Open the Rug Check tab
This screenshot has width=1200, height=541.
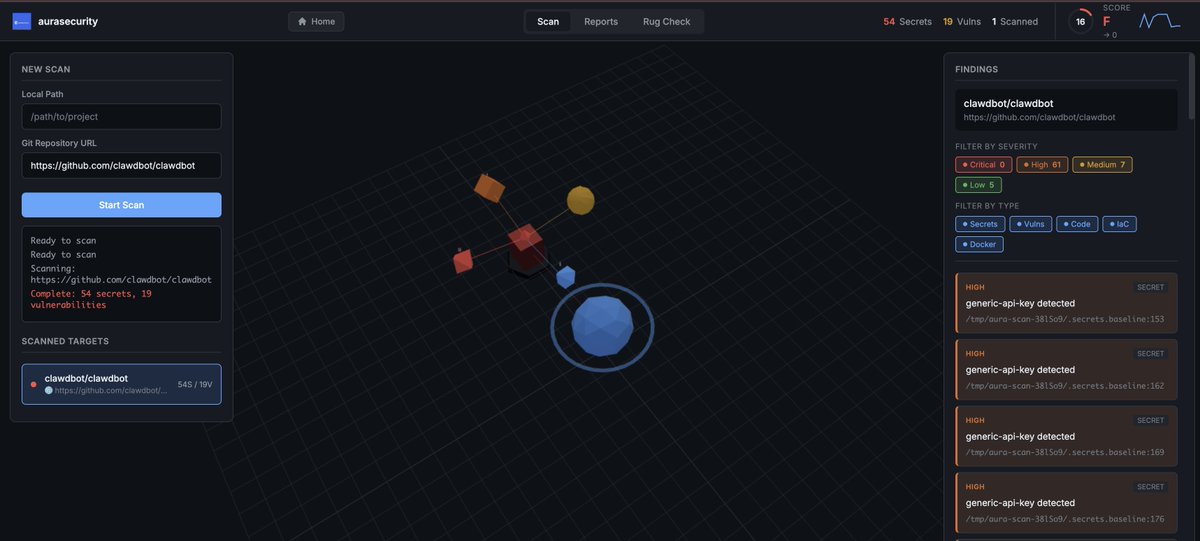[x=666, y=21]
